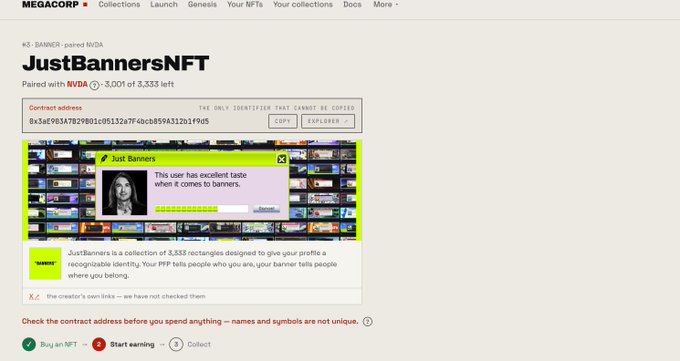This screenshot has height=361, width=680.
Task: Select the contract address text 0x3aE9...
Action: 119,121
